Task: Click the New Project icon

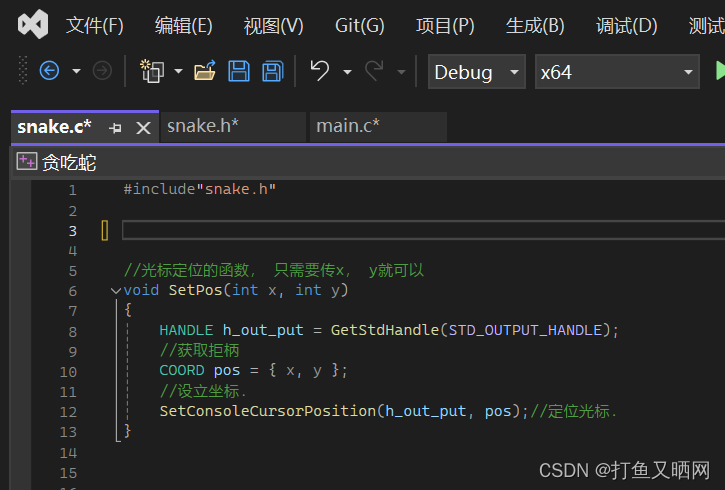Action: 152,71
